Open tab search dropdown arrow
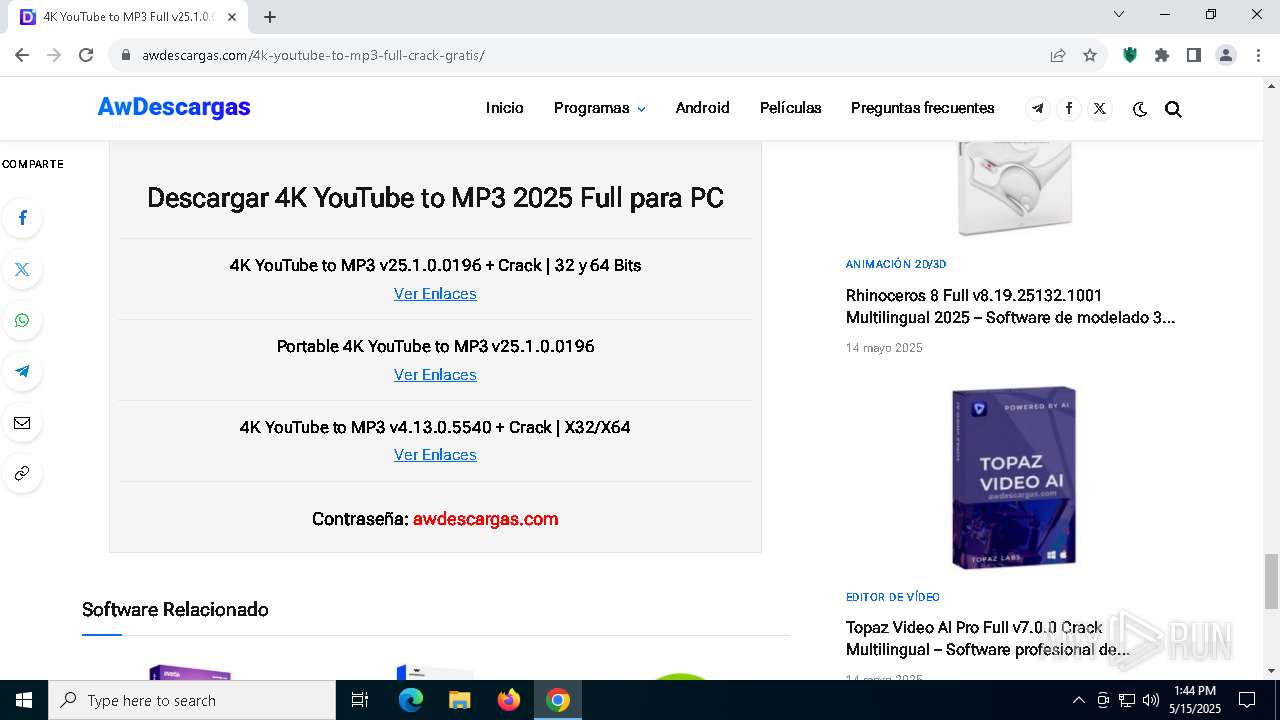The height and width of the screenshot is (720, 1280). tap(1119, 14)
